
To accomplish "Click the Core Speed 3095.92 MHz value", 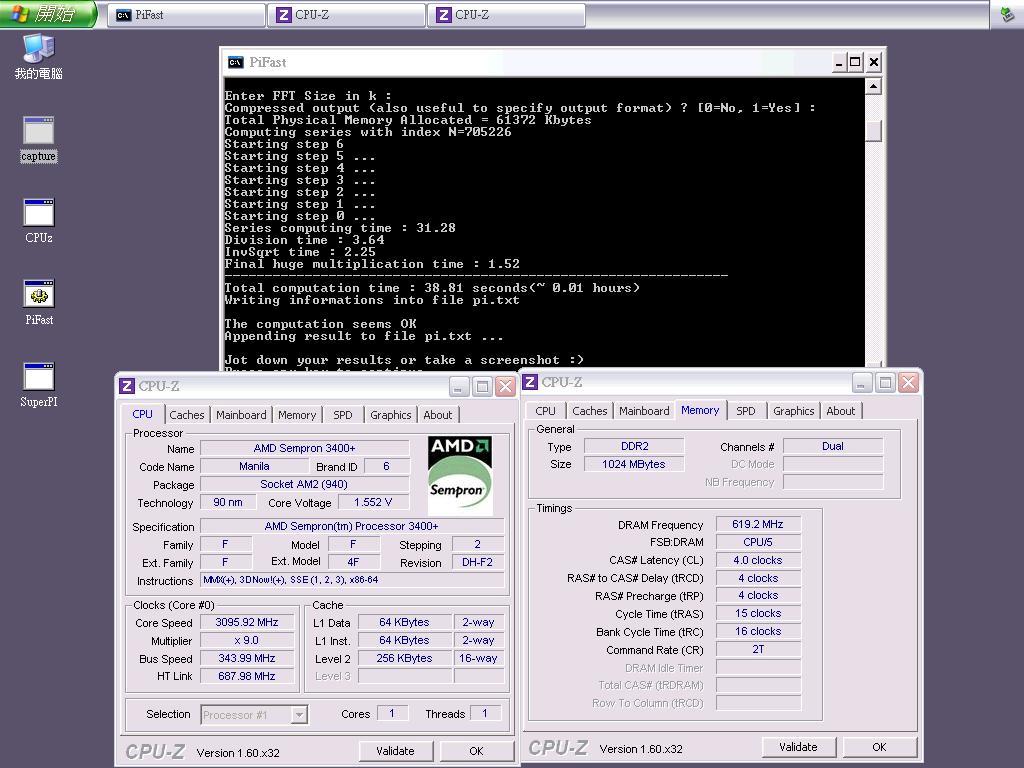I will click(x=247, y=622).
